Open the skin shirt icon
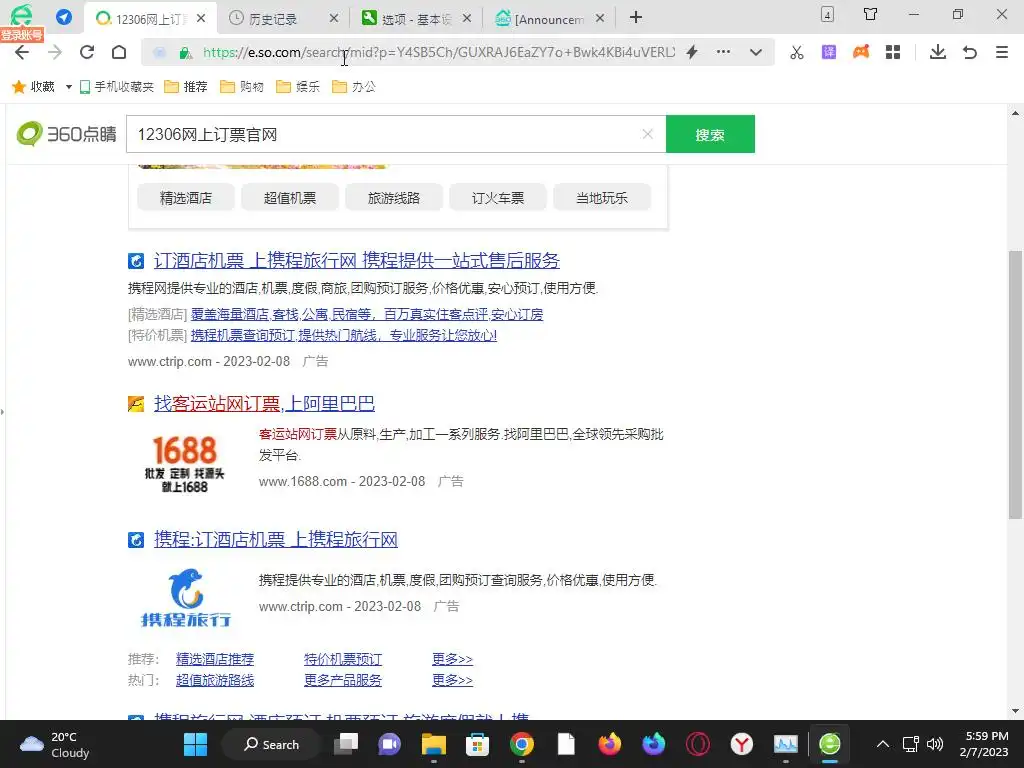 coord(871,14)
